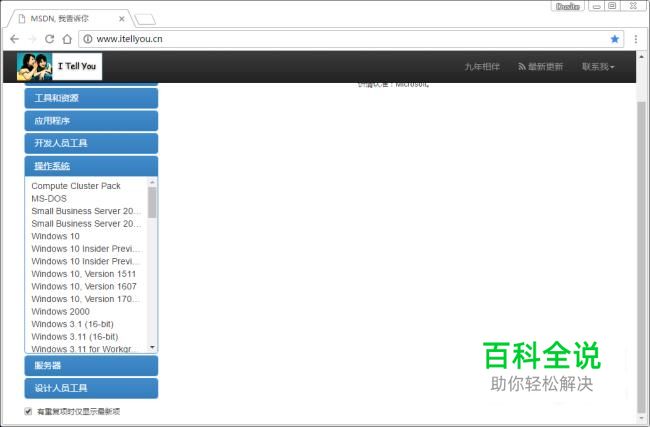Expand the 服务器 category
This screenshot has height=427, width=650.
tap(91, 366)
